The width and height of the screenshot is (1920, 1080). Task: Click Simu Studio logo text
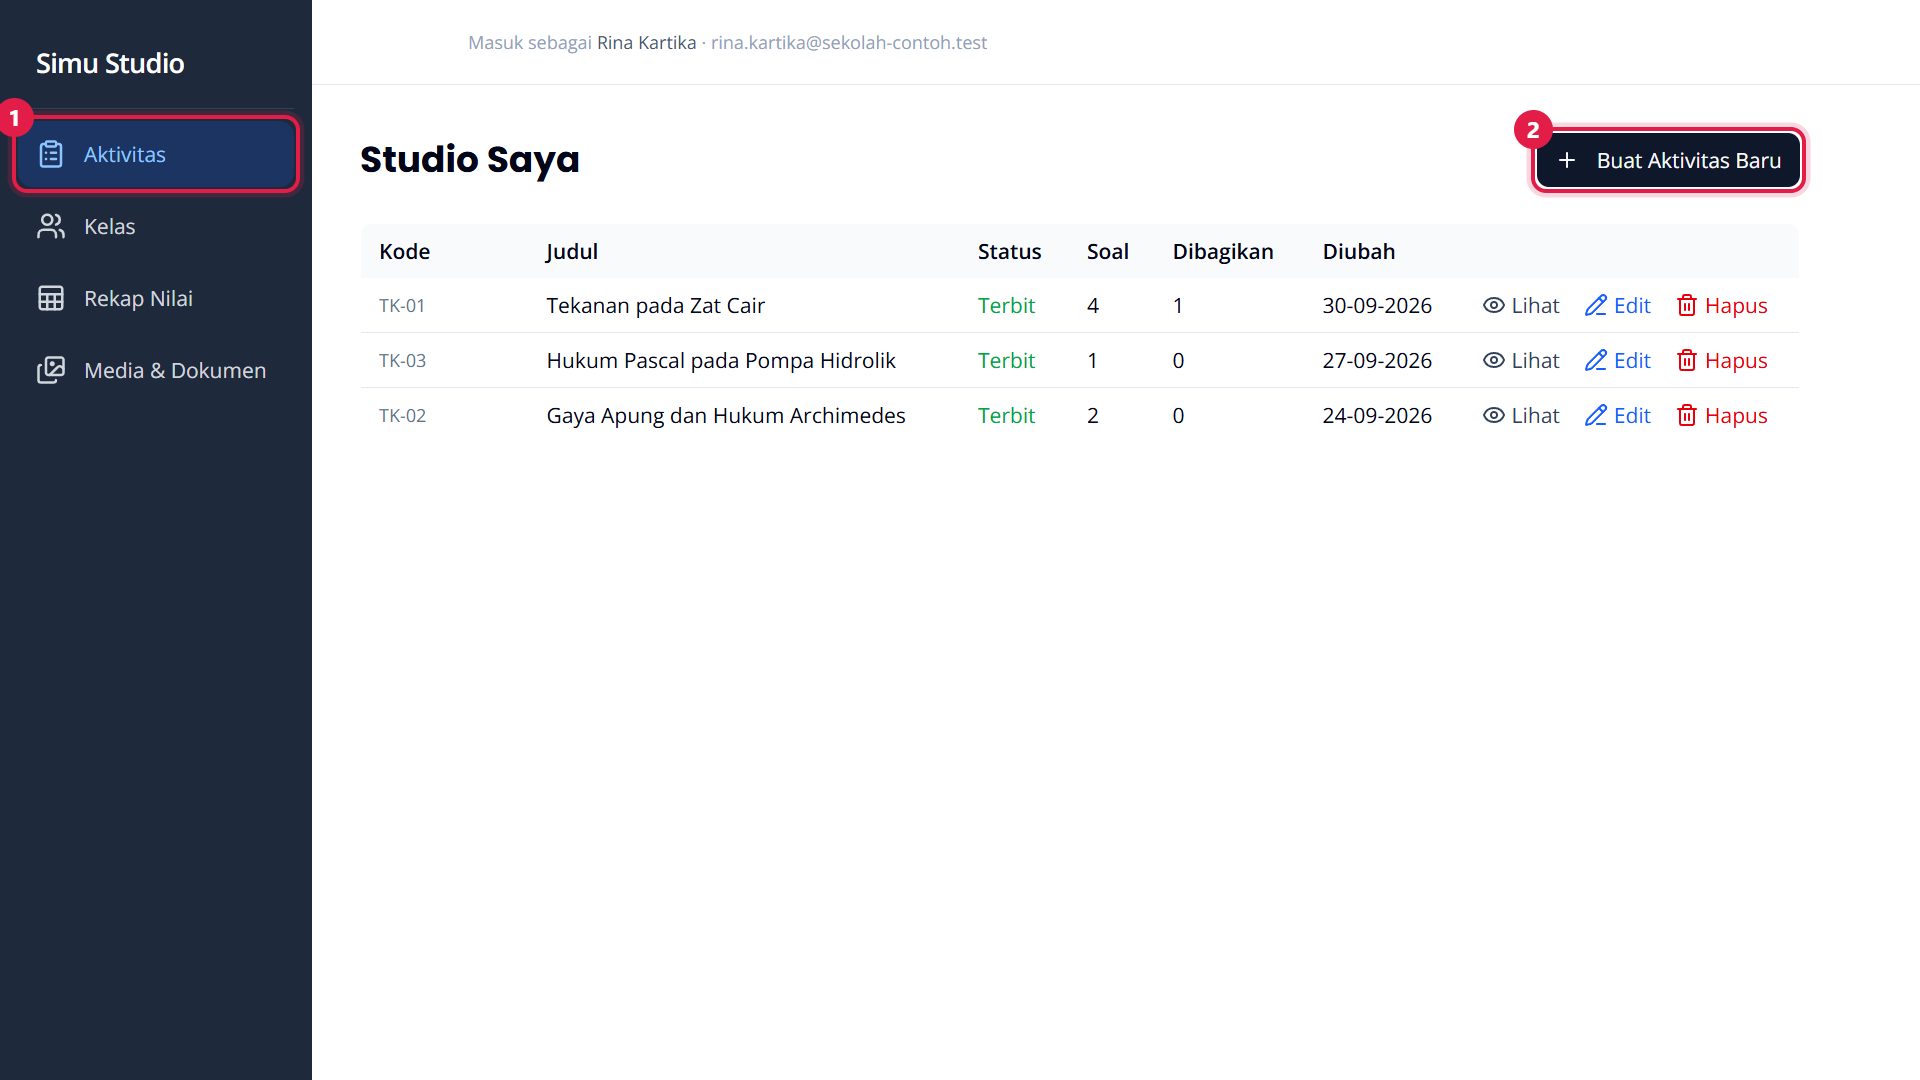(x=110, y=63)
